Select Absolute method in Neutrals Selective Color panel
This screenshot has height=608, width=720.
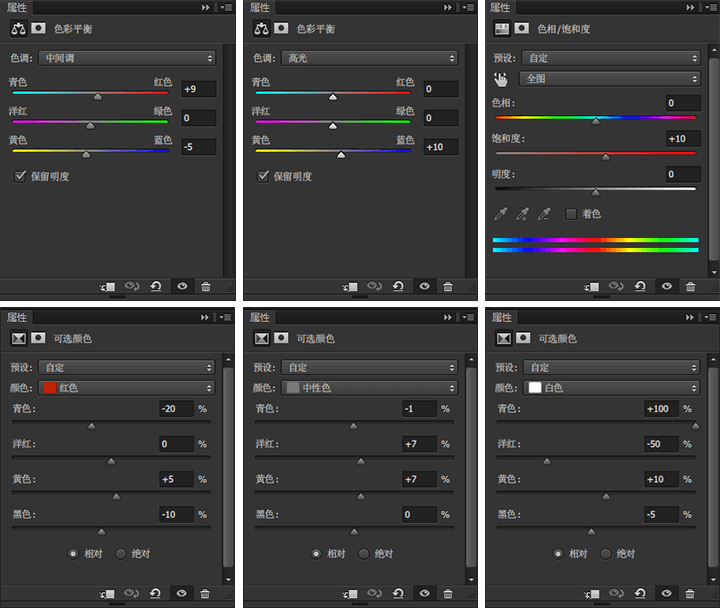[364, 554]
